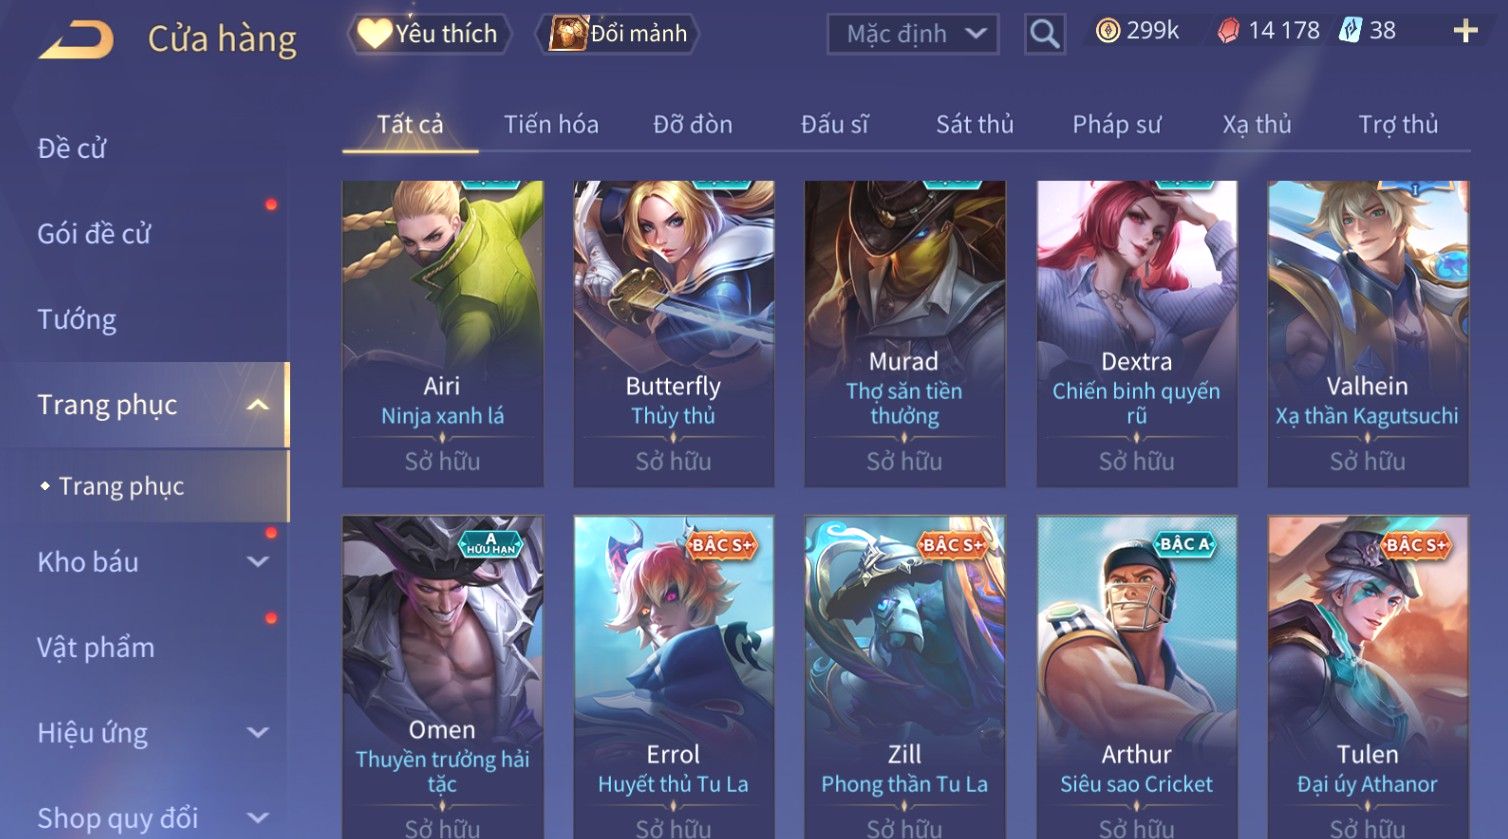Switch to the Pháp sư tab
Screen dimensions: 1508x839
1116,125
